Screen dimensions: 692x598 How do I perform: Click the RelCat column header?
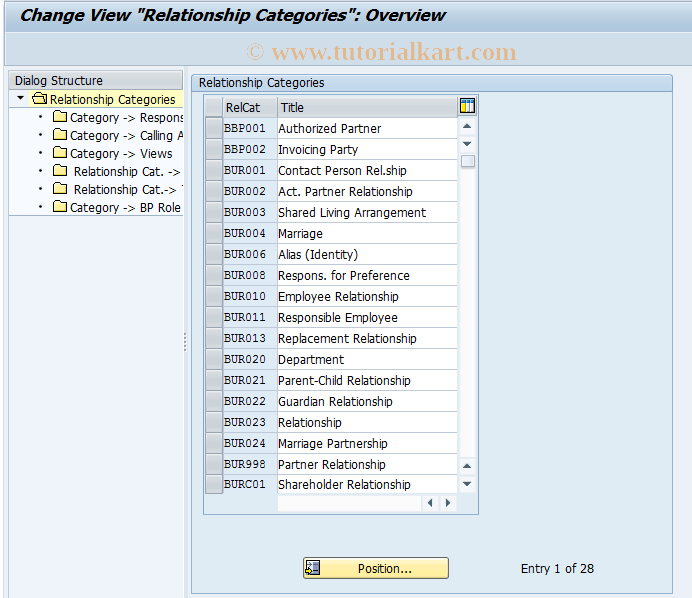coord(250,107)
